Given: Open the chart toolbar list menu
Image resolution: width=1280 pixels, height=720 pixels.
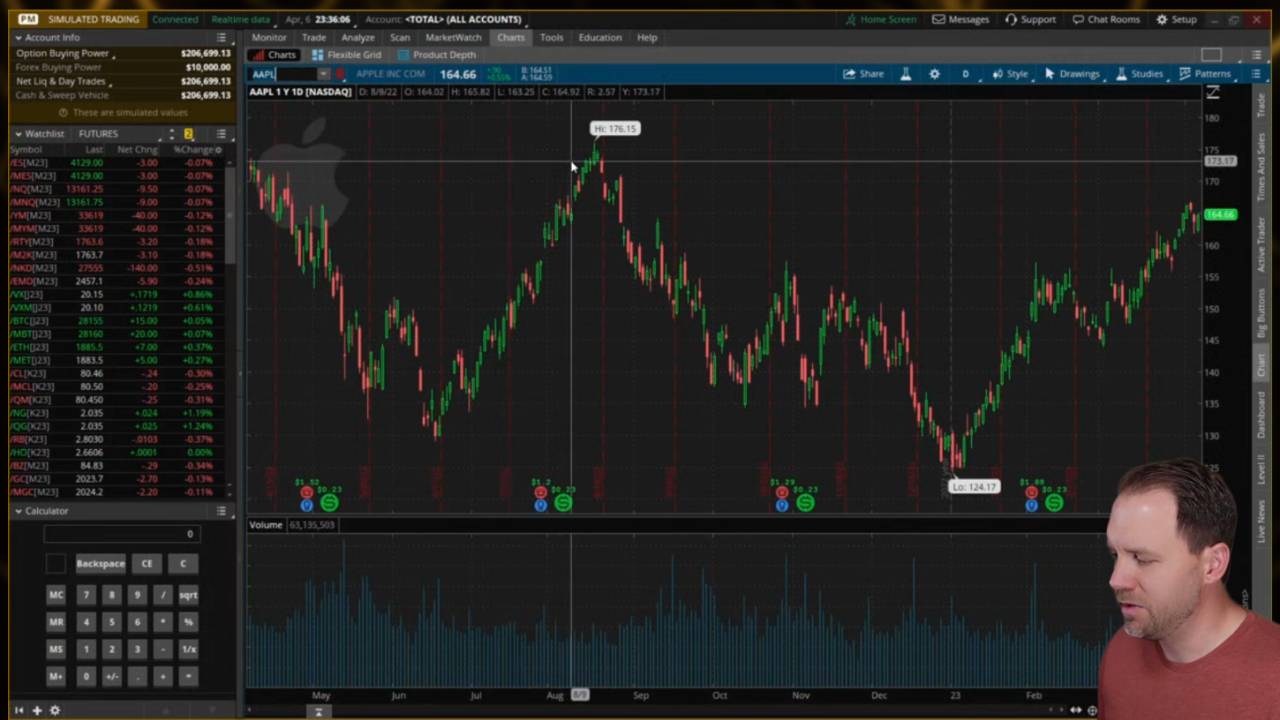Looking at the screenshot, I should 1256,74.
